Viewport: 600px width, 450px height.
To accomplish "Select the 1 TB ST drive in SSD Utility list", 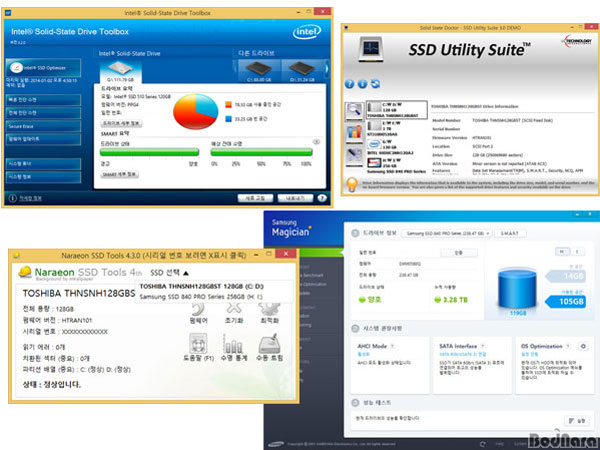I will pyautogui.click(x=397, y=129).
